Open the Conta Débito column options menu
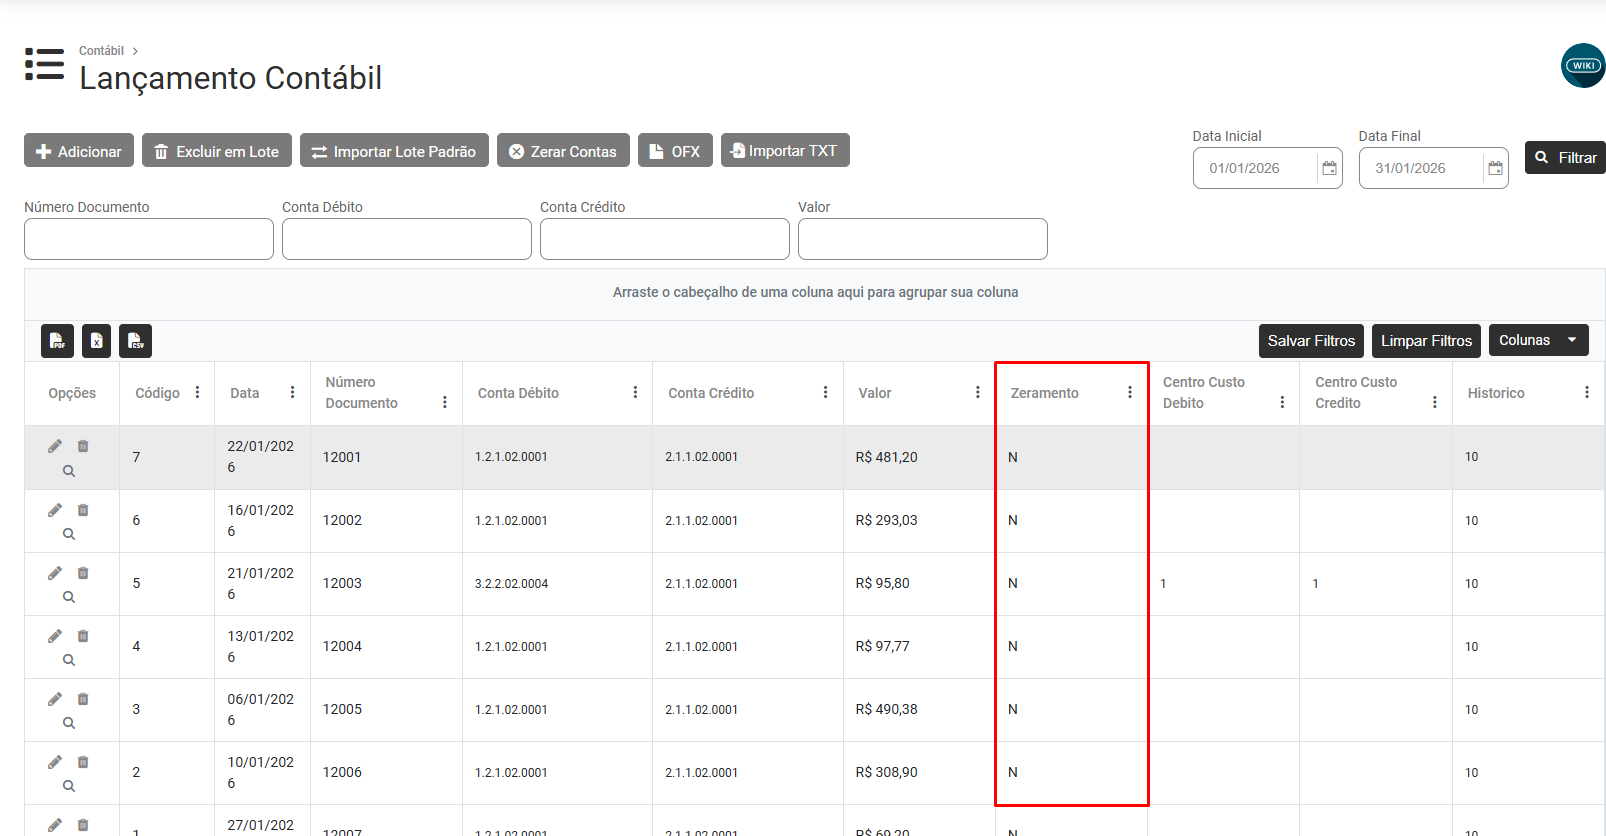This screenshot has height=836, width=1606. 635,392
